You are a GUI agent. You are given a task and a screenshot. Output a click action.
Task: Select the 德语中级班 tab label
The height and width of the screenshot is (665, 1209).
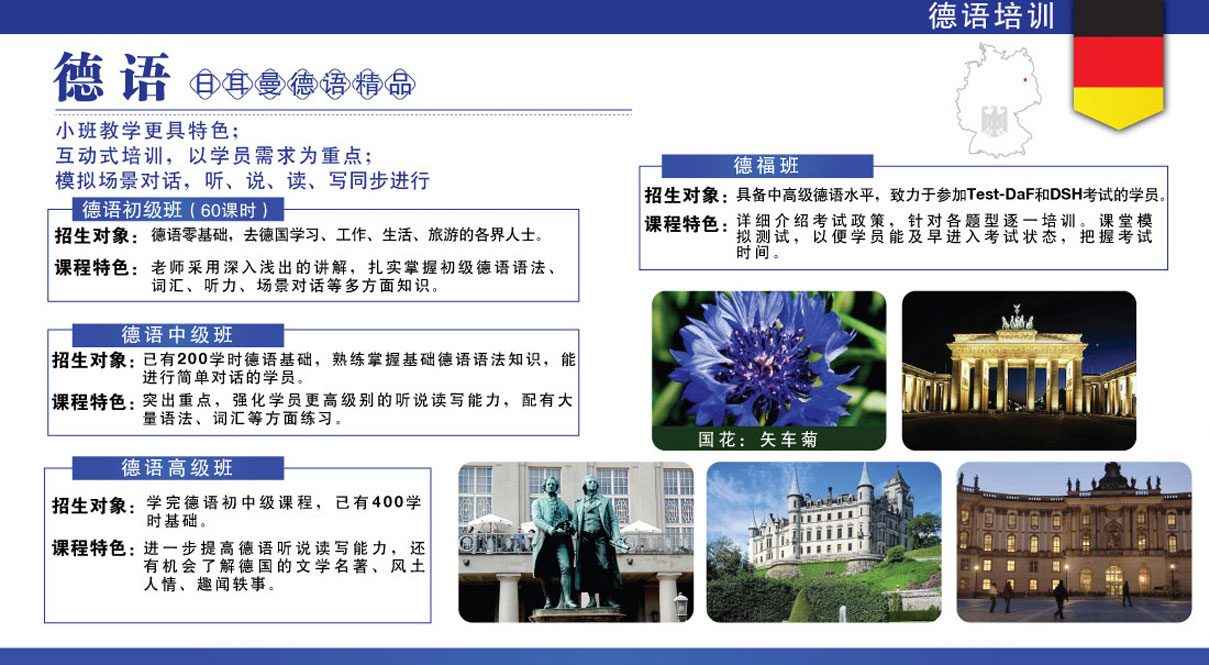click(178, 335)
